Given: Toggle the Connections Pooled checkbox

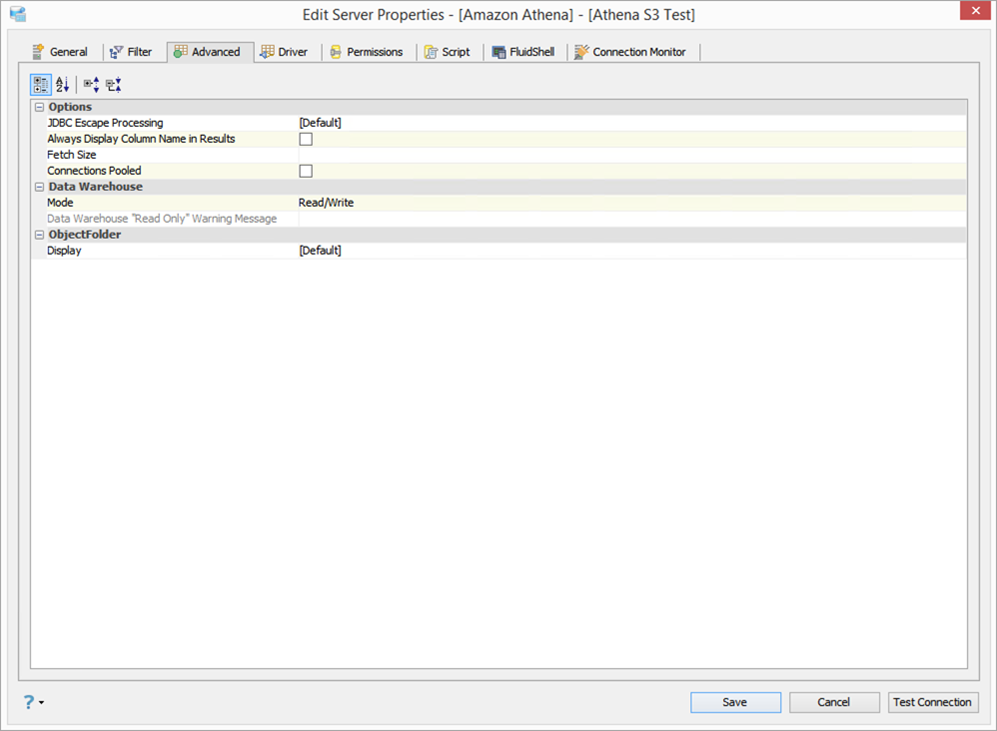Looking at the screenshot, I should [x=306, y=171].
